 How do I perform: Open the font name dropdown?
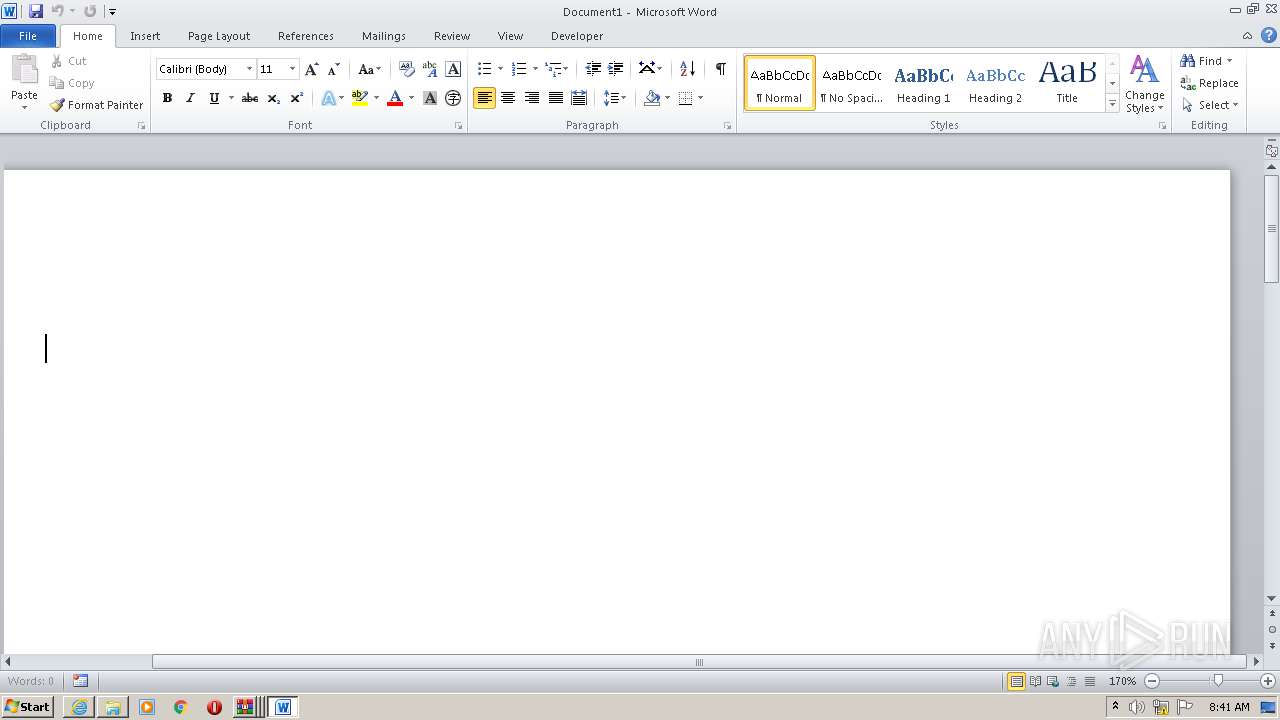[x=249, y=69]
